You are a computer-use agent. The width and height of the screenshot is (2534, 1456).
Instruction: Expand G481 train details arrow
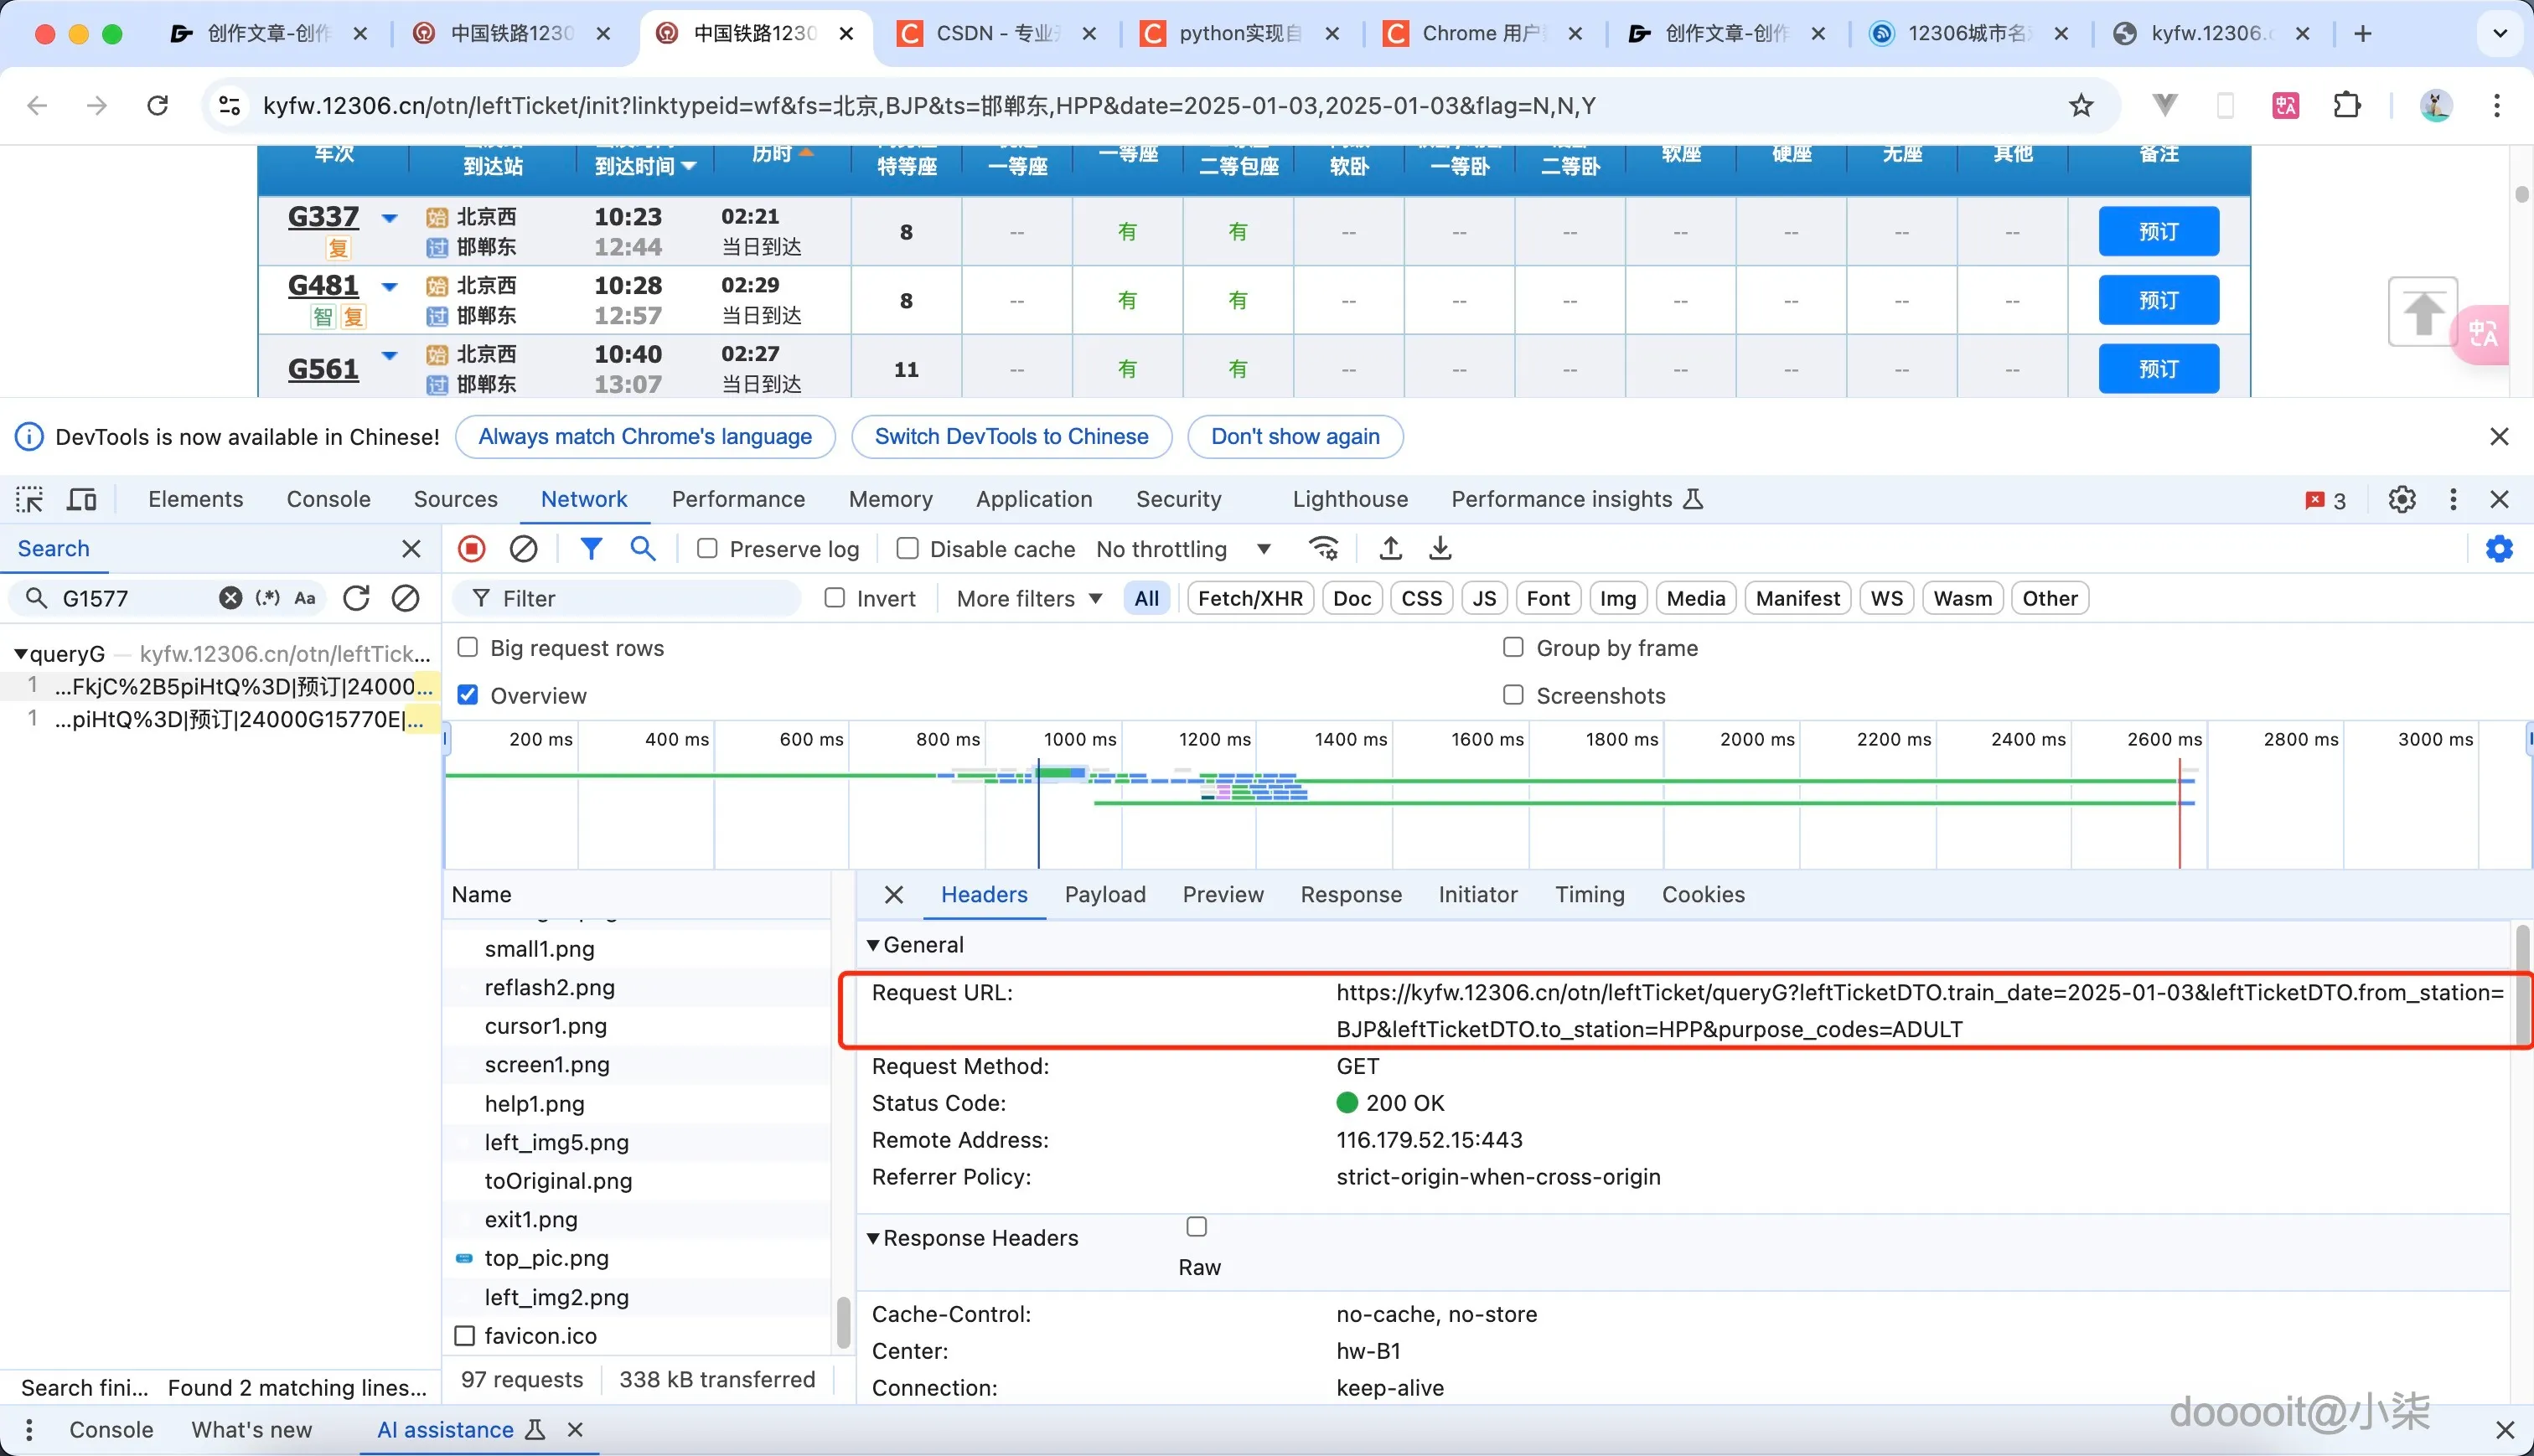click(x=390, y=286)
